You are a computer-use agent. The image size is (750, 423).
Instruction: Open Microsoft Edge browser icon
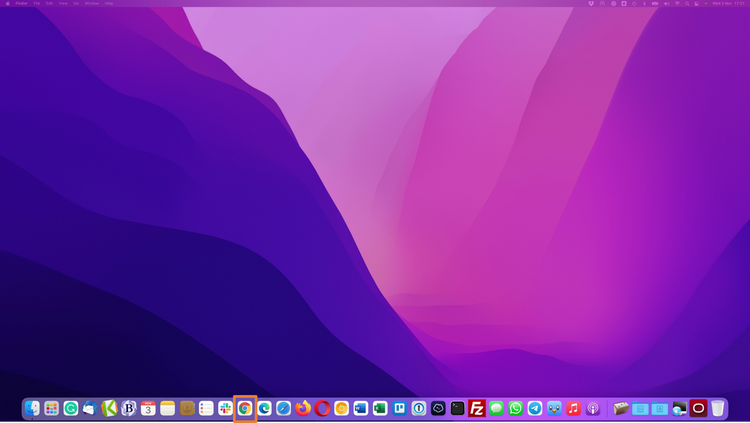264,408
